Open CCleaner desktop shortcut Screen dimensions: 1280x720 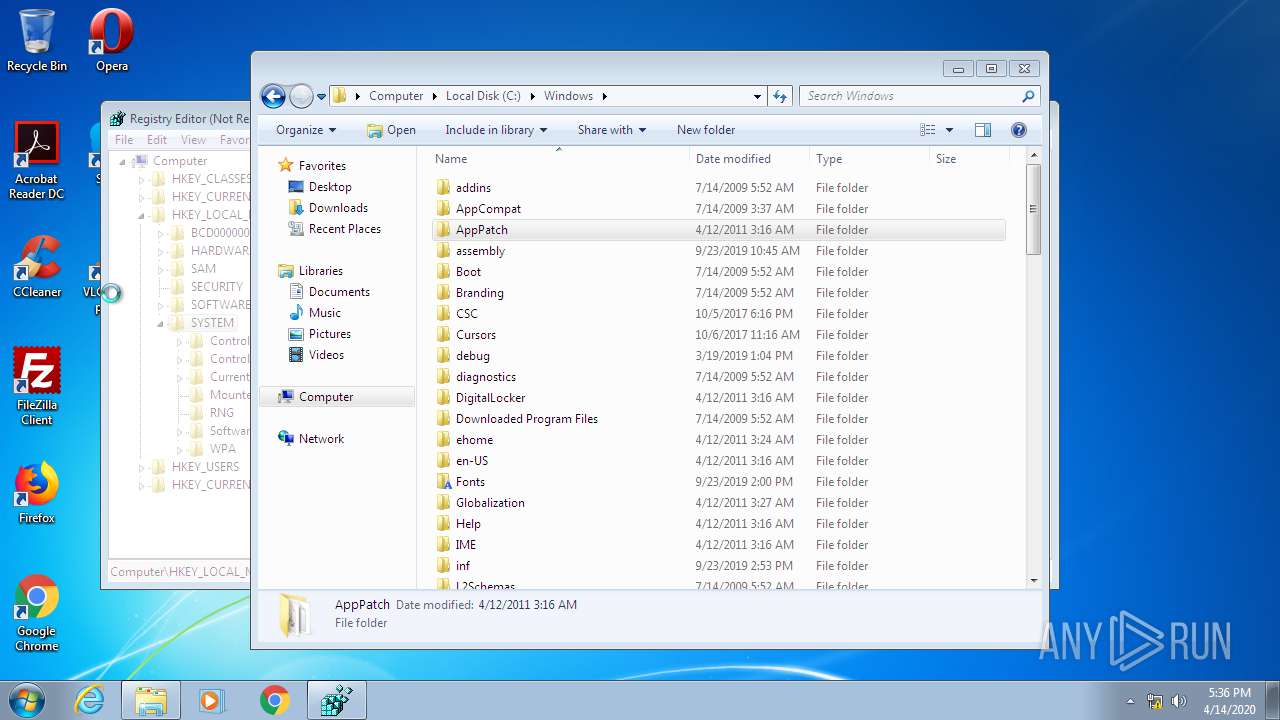(x=37, y=267)
